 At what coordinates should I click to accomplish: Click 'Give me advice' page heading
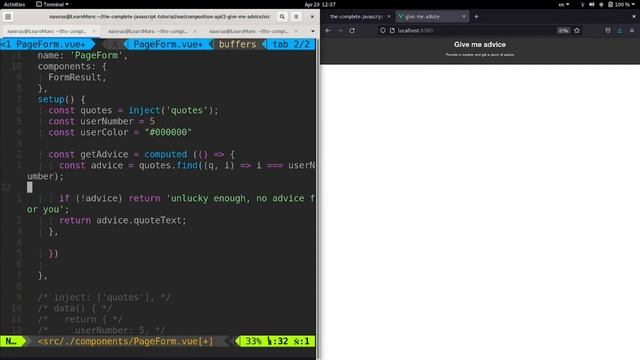coord(480,44)
